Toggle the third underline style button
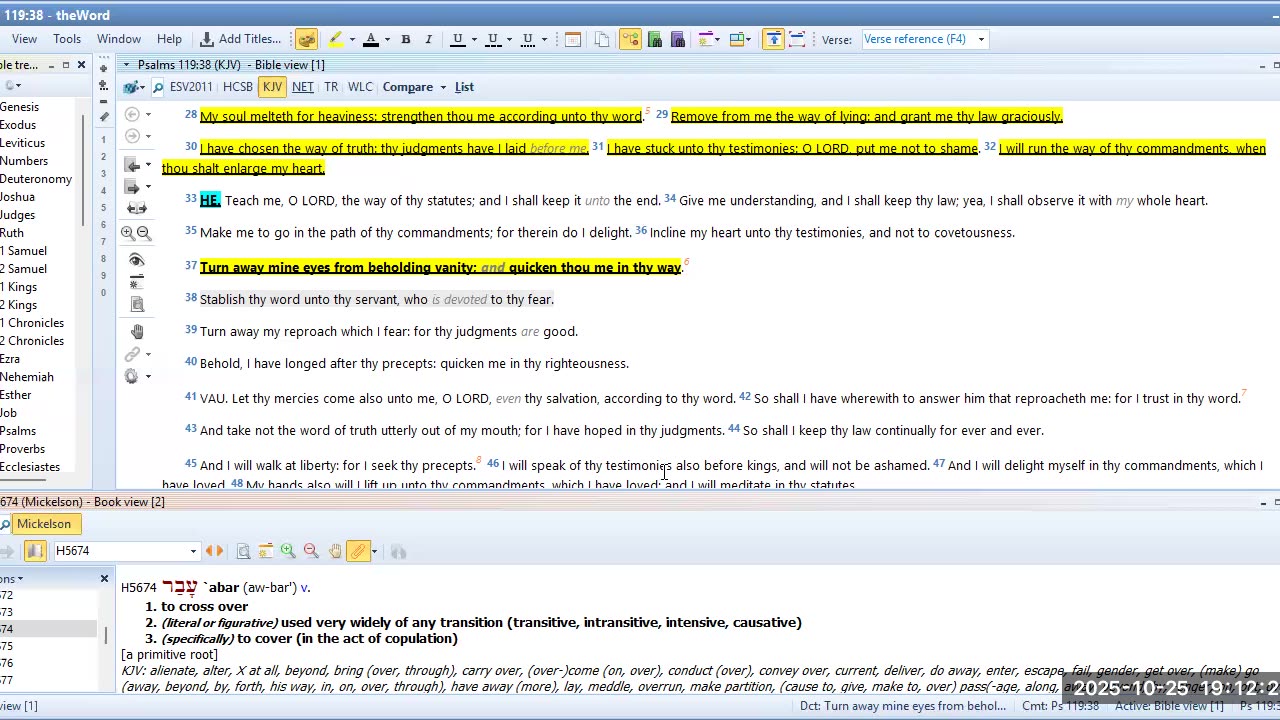This screenshot has width=1280, height=720. [x=528, y=39]
